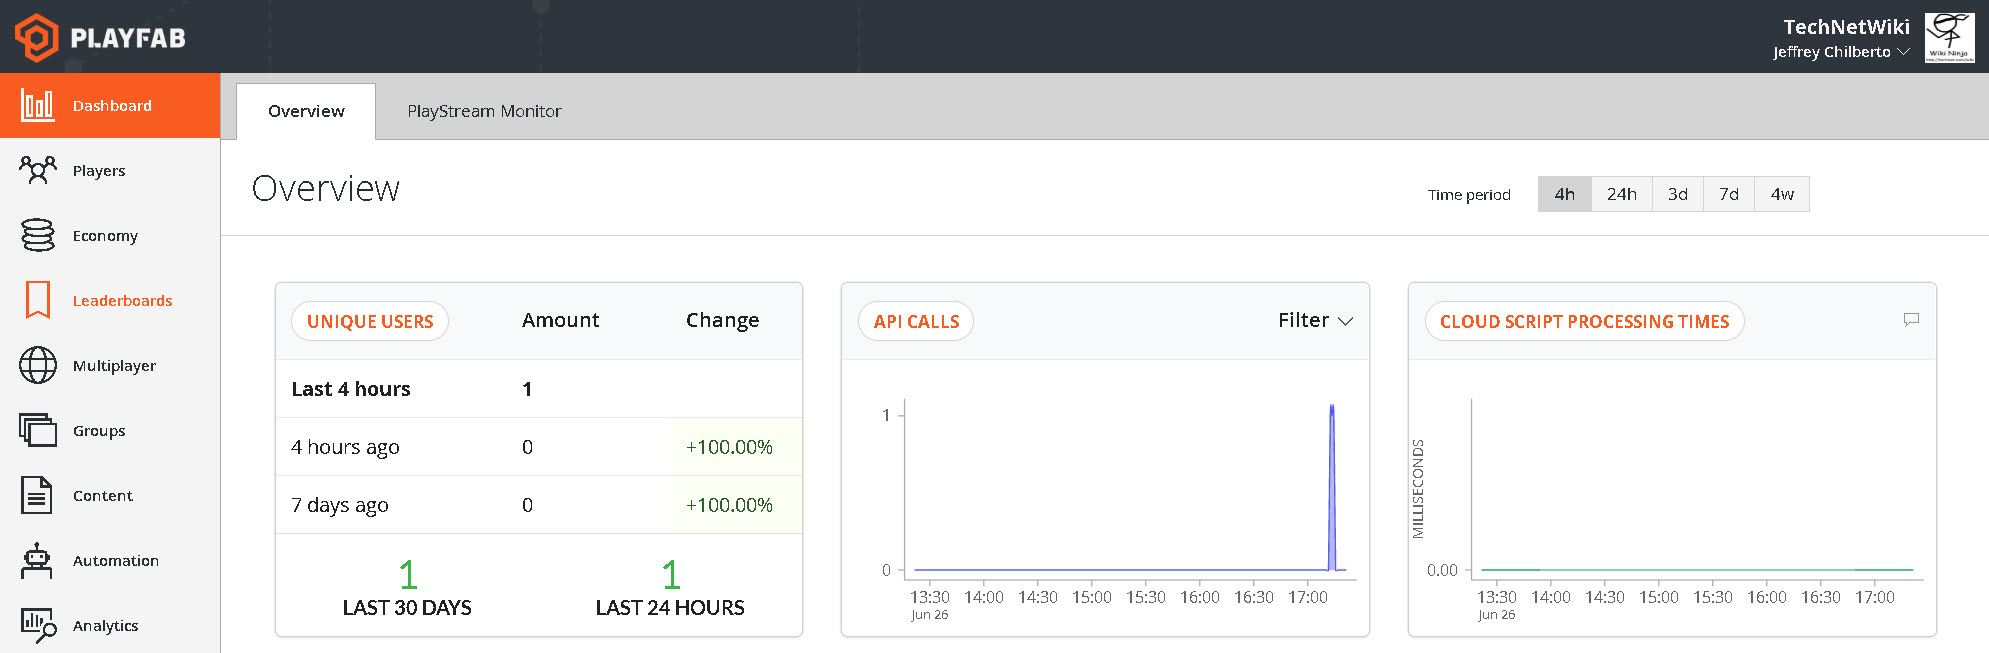1989x653 pixels.
Task: Click the 0.00 axis value on Cloud Script chart
Action: coord(1442,570)
